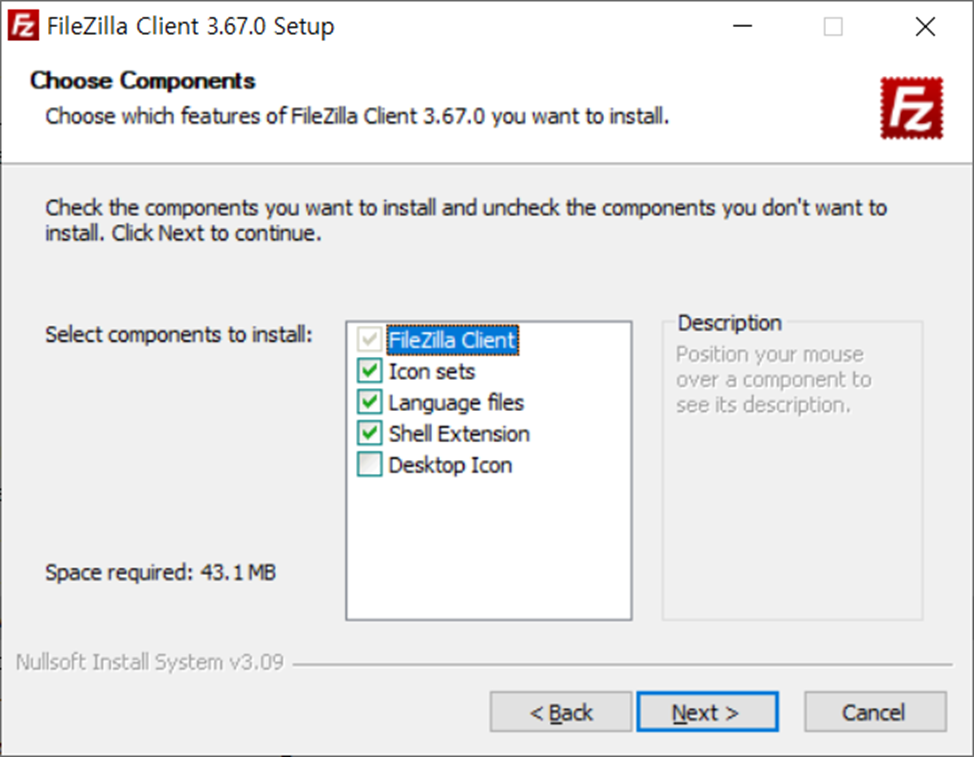
Task: Click the Choose Components heading
Action: (142, 81)
